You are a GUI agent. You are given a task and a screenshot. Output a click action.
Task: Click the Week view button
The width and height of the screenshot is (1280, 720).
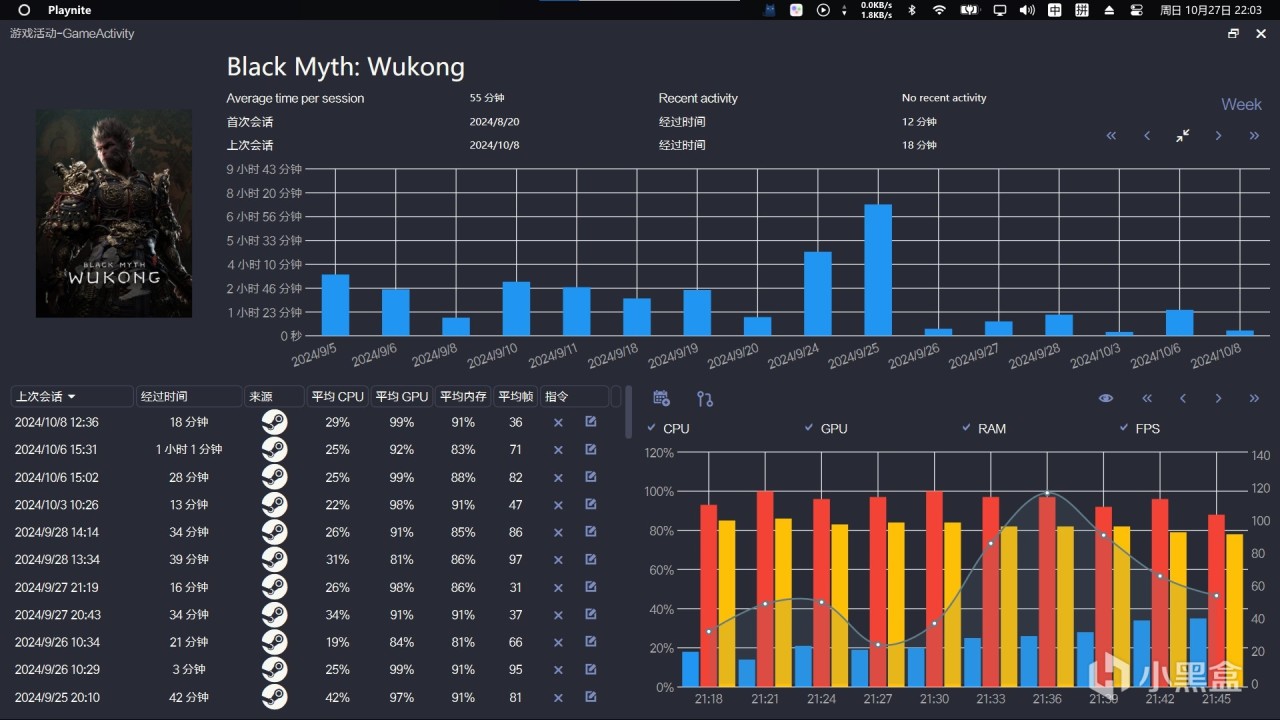[1241, 104]
